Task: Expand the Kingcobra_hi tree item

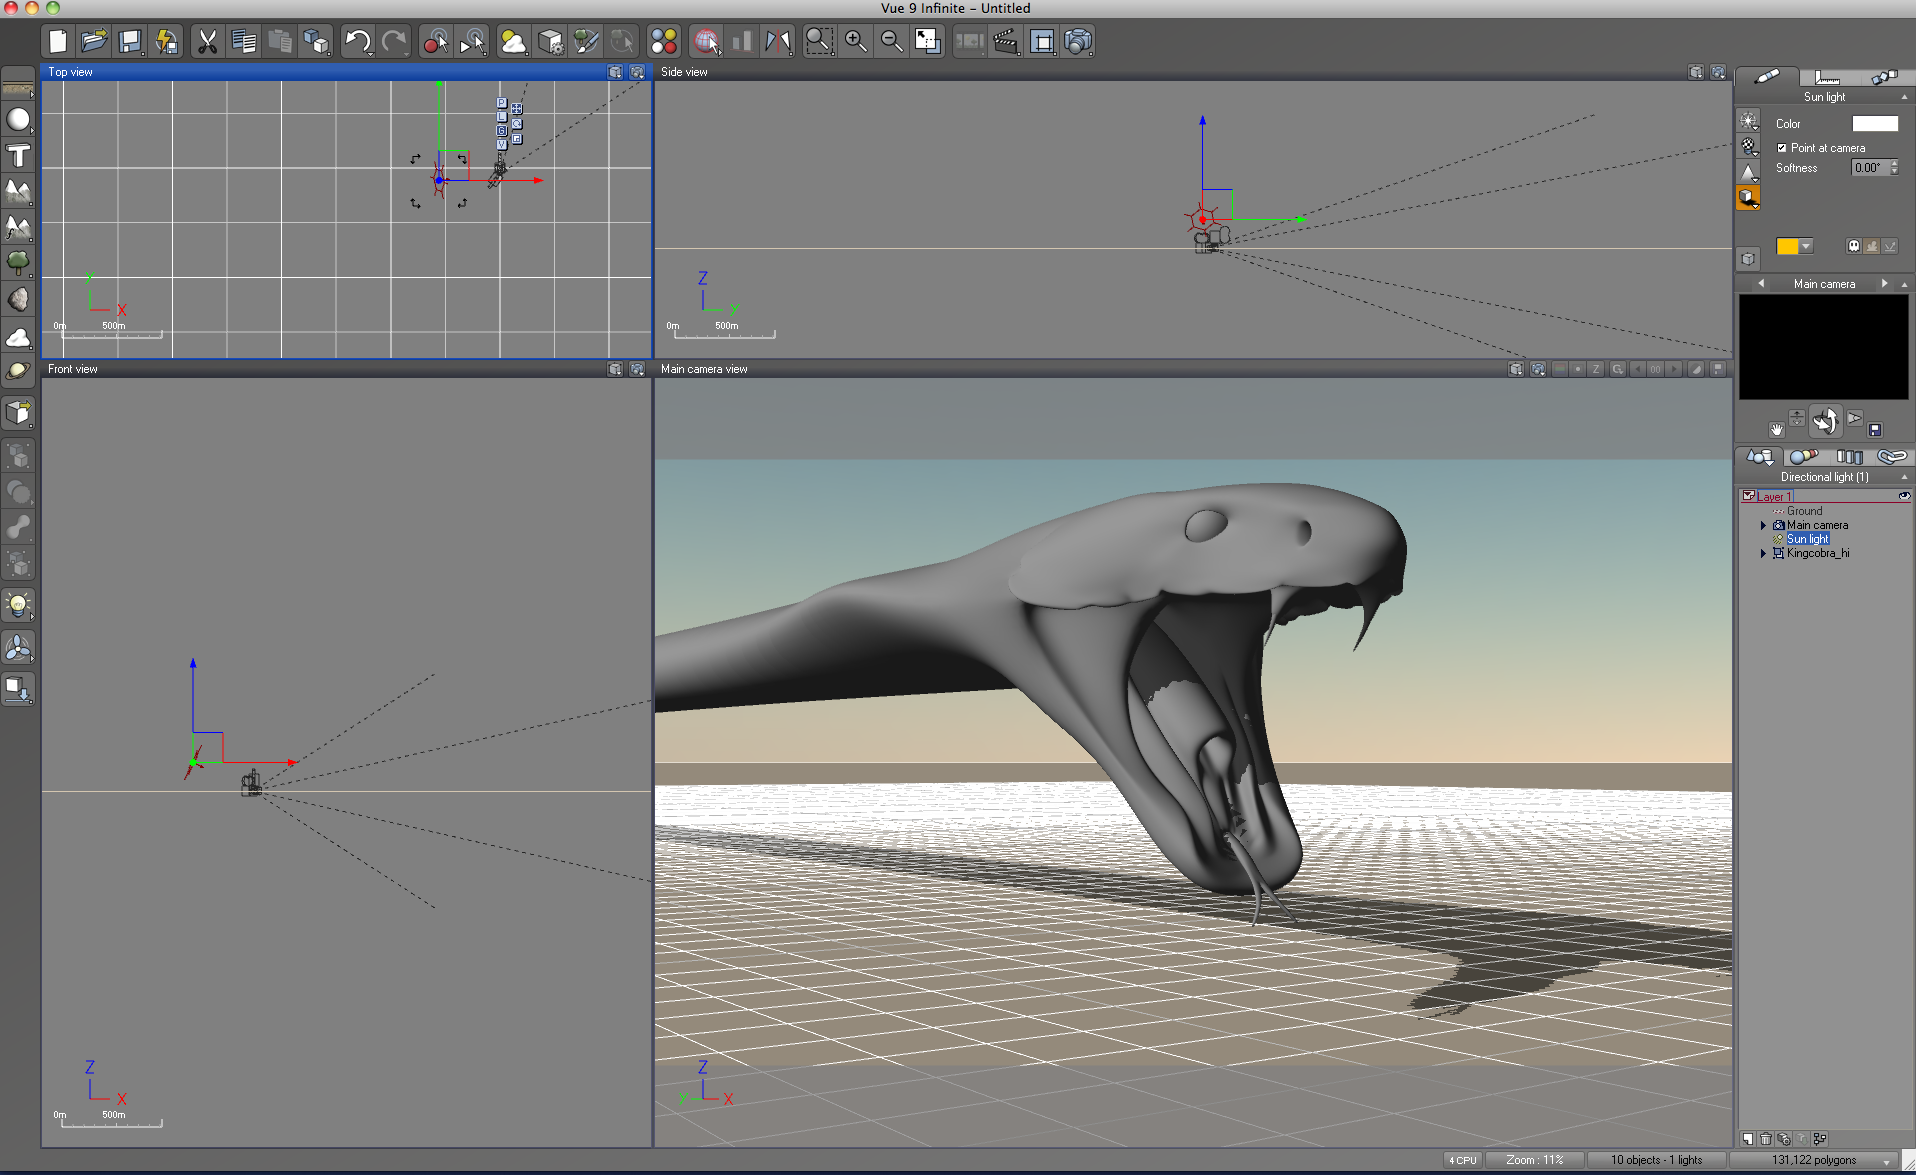Action: point(1763,553)
